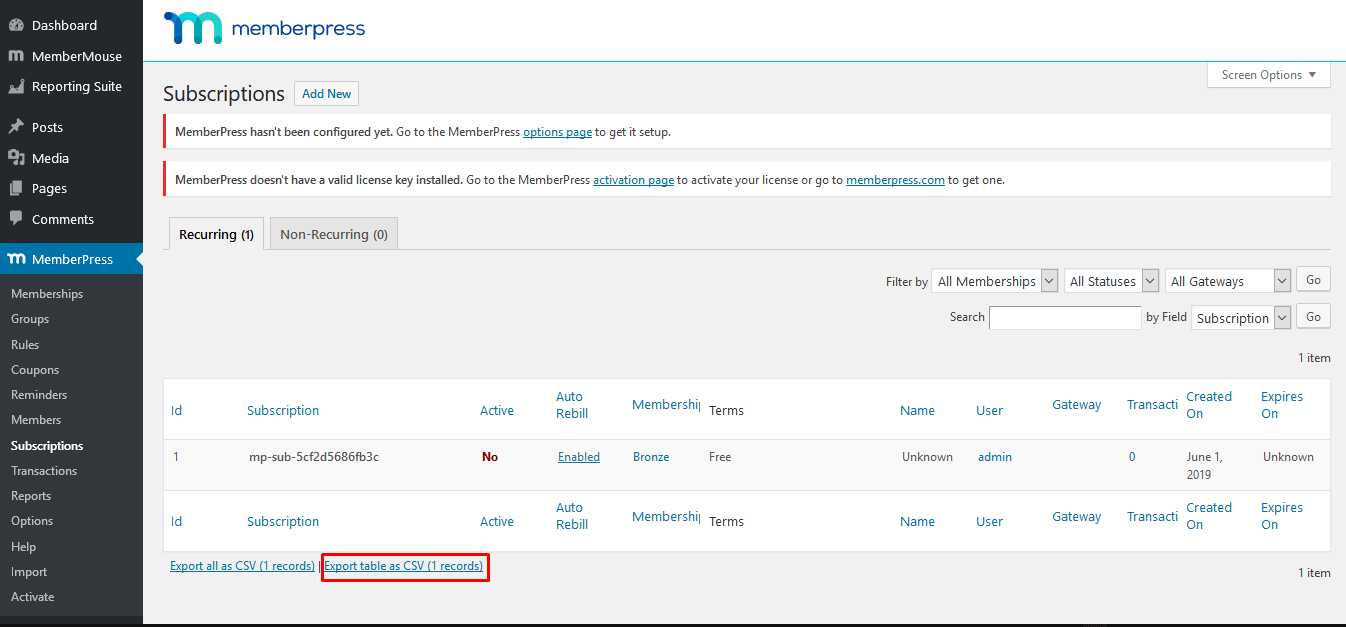Click the Dashboard gauge icon in sidebar
The width and height of the screenshot is (1346, 627).
point(16,25)
